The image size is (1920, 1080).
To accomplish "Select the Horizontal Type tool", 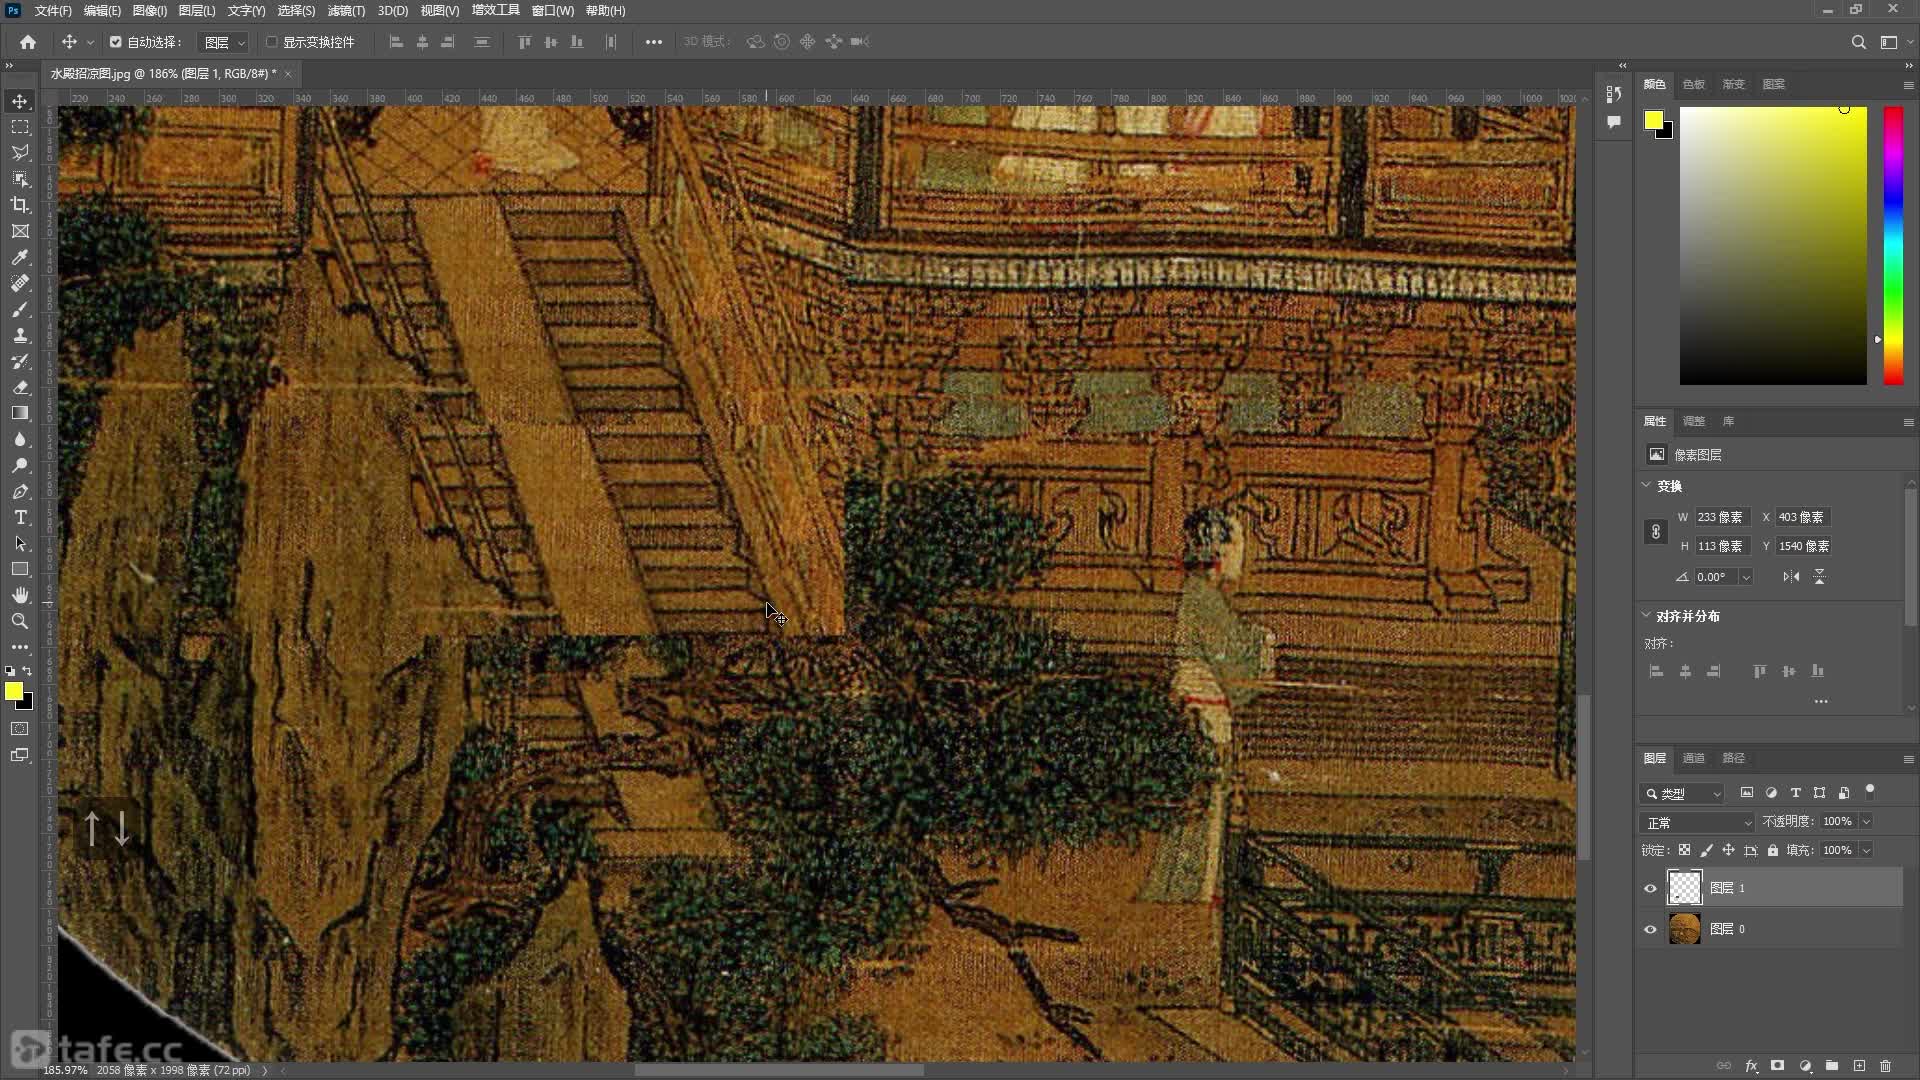I will [20, 517].
